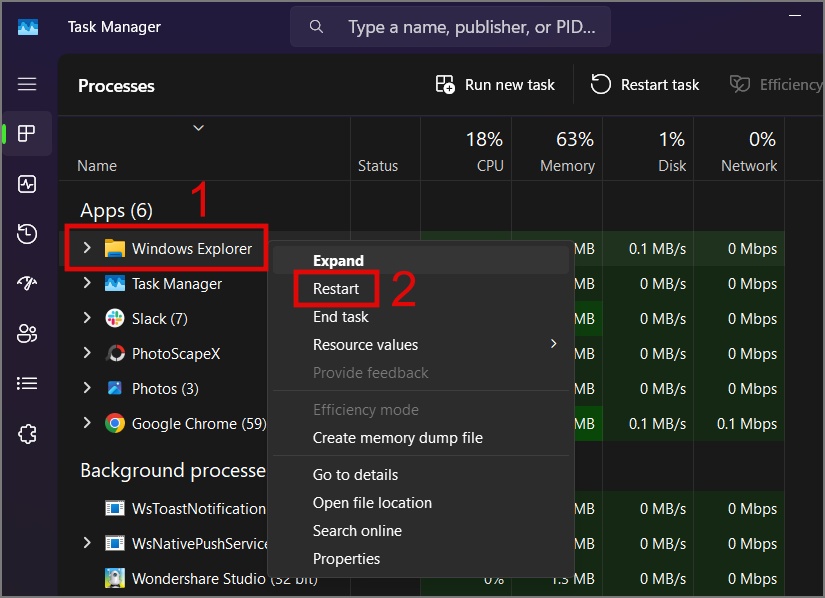
Task: Open the Details page
Action: coord(27,384)
